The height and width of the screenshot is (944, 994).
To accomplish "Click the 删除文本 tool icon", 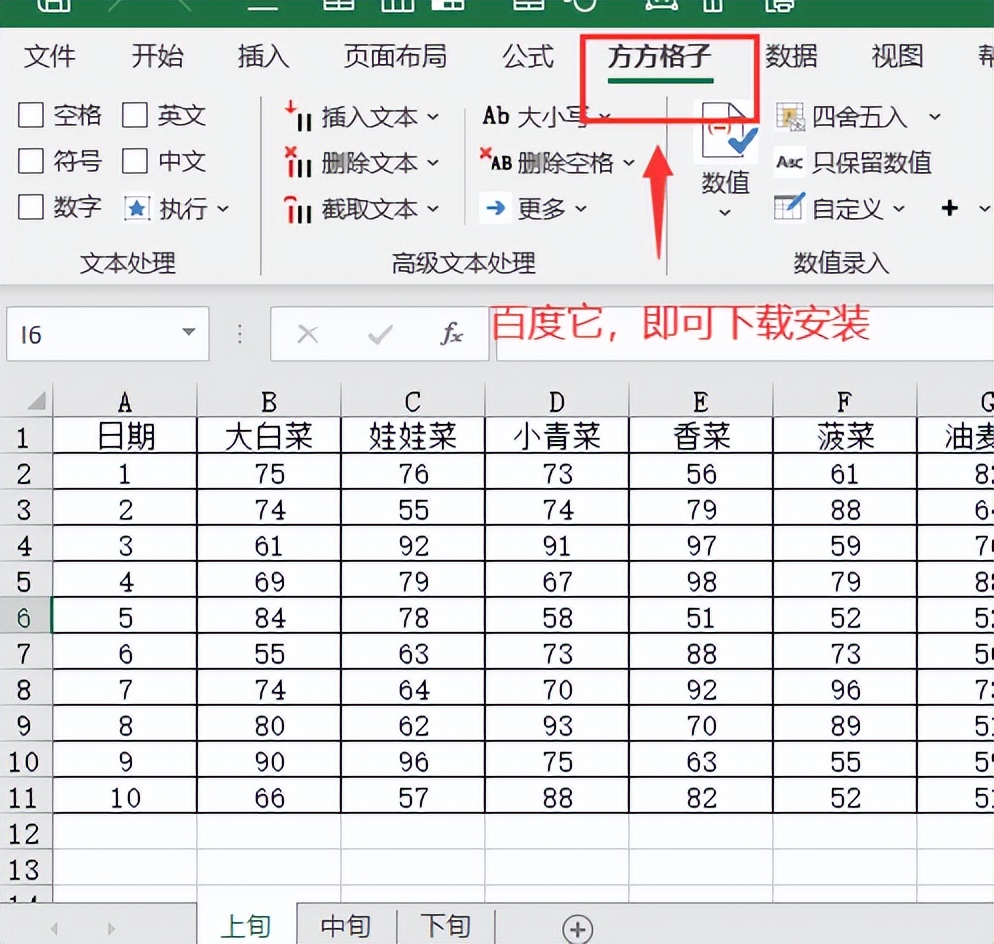I will coord(299,163).
